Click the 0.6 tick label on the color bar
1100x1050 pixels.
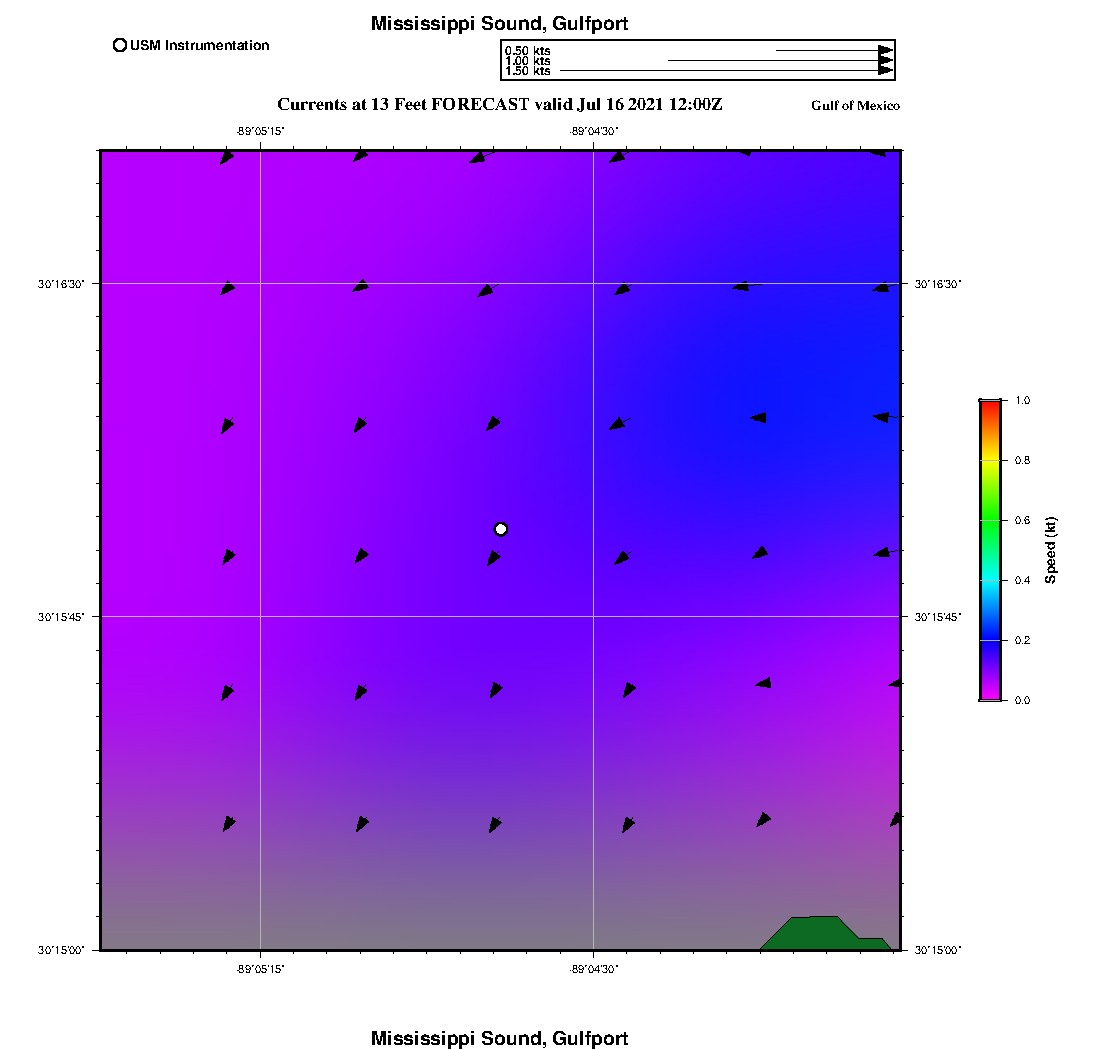pyautogui.click(x=1023, y=520)
